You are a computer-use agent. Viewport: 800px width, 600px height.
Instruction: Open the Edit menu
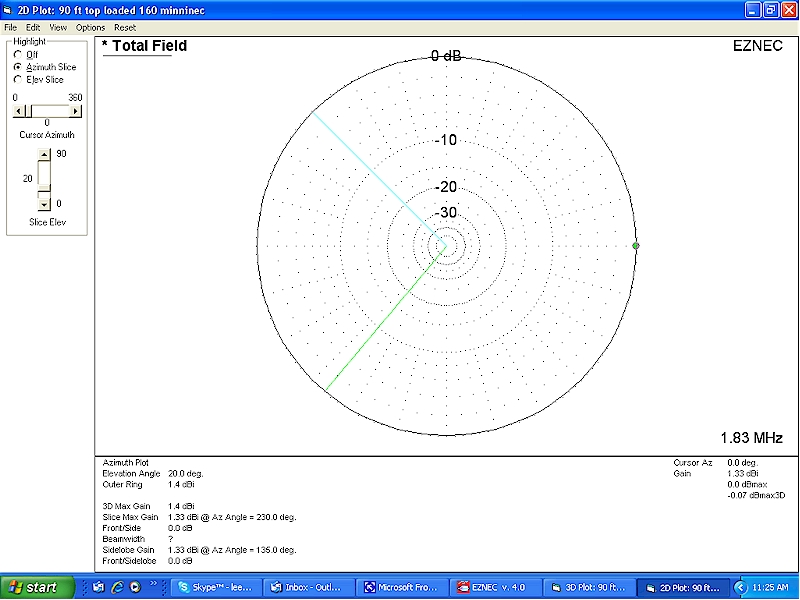point(33,27)
